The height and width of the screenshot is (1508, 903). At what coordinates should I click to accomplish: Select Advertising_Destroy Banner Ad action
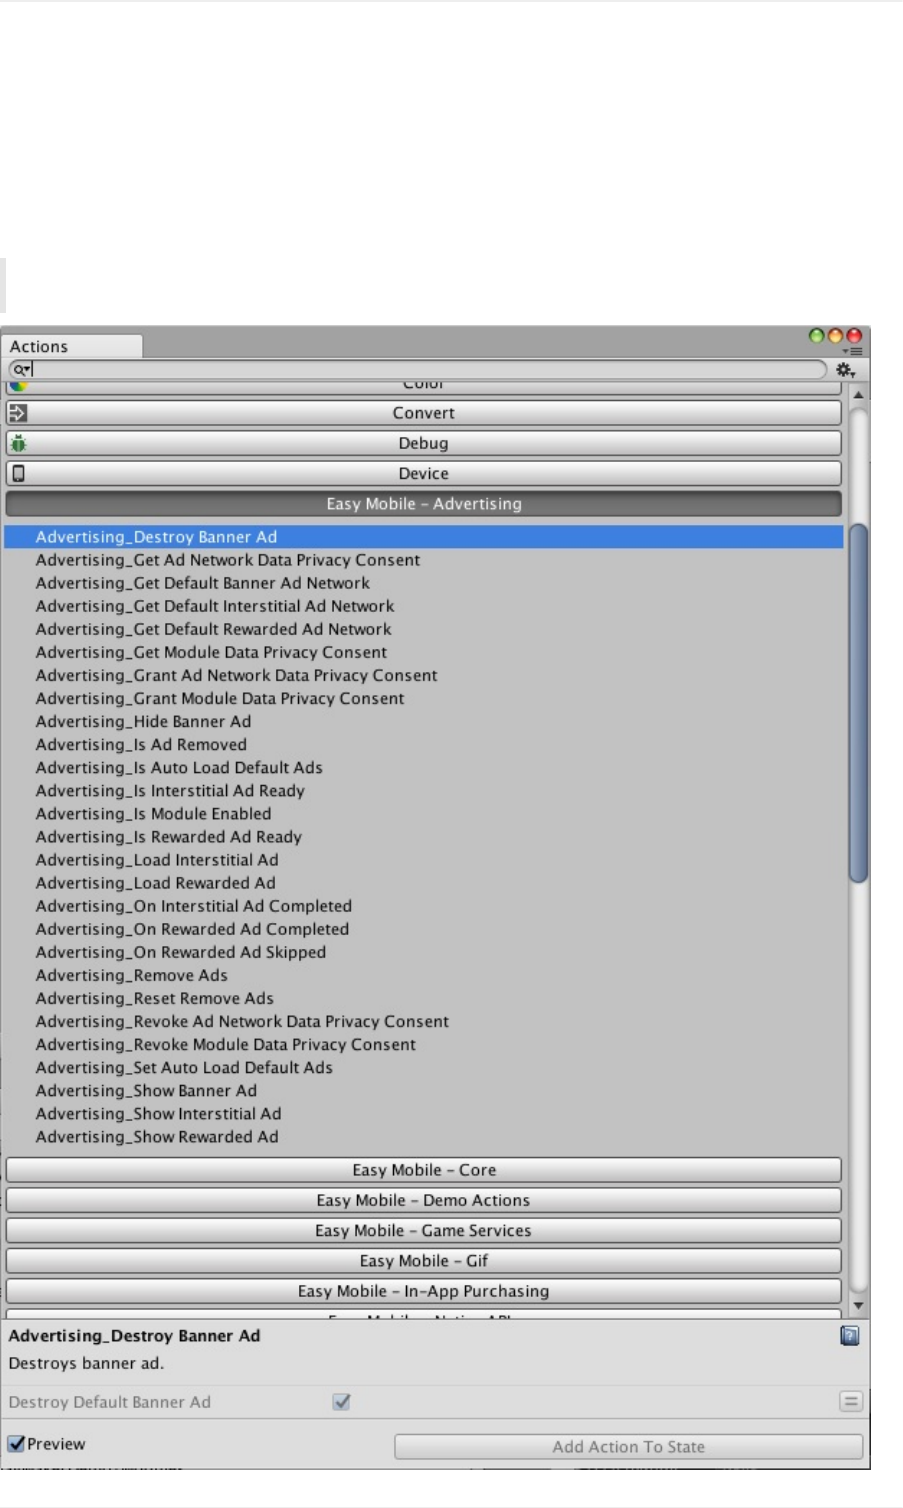[x=424, y=537]
